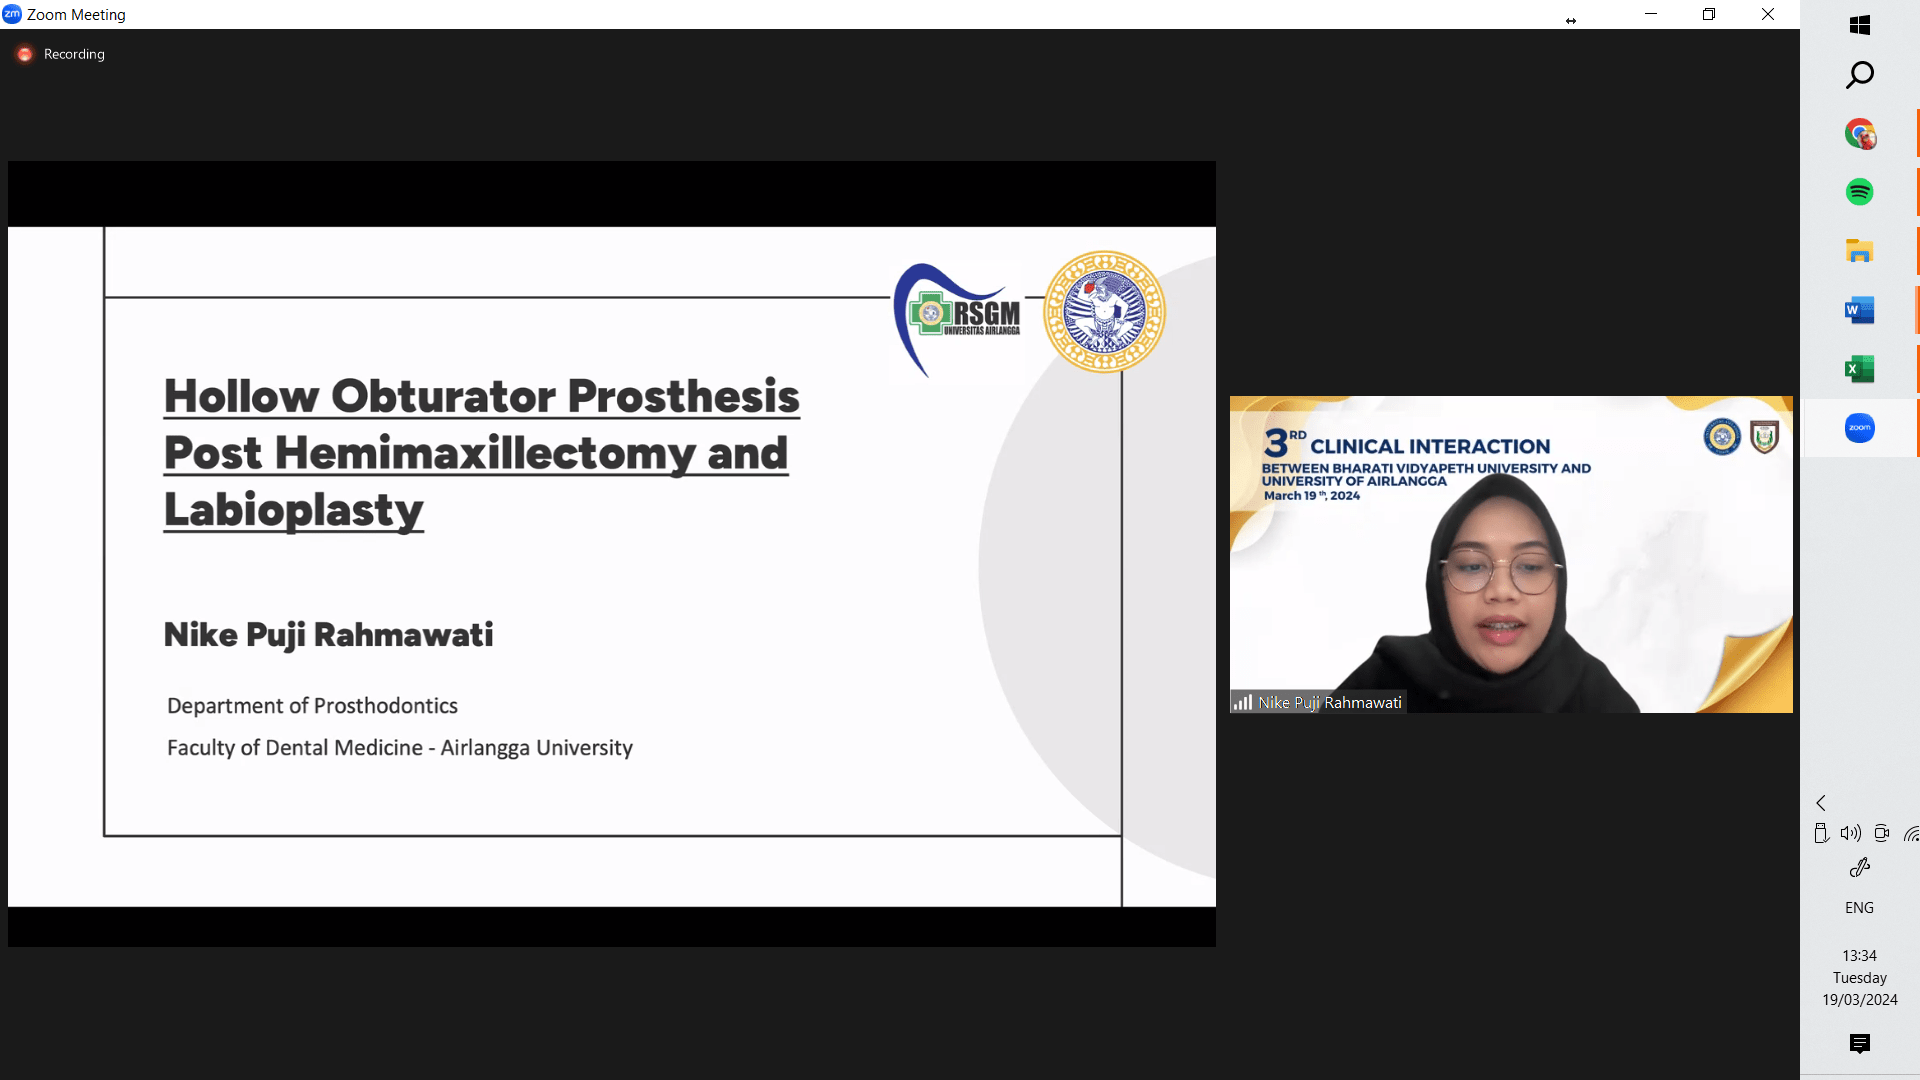
Task: Click the RSGM Universitas Airlangga logo
Action: 958,319
